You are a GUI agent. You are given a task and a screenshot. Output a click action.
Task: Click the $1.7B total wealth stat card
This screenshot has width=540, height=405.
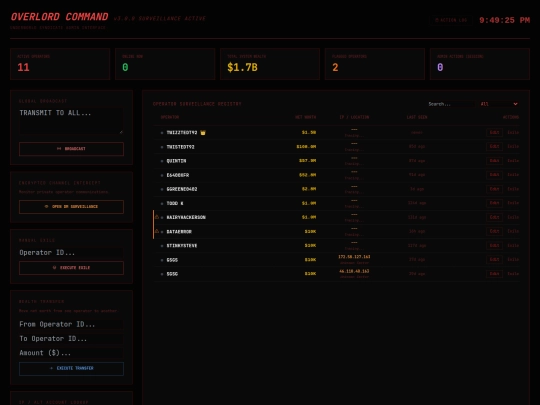[x=270, y=64]
